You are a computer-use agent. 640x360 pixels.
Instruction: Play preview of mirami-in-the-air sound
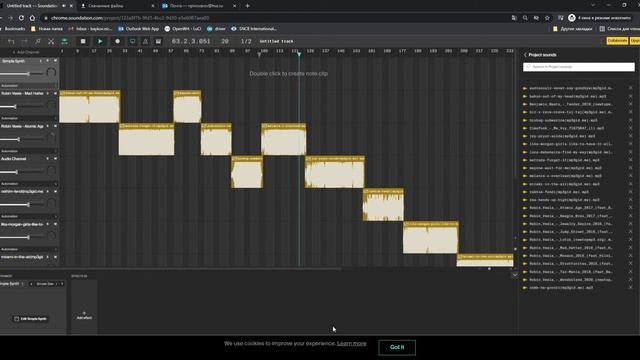525,184
